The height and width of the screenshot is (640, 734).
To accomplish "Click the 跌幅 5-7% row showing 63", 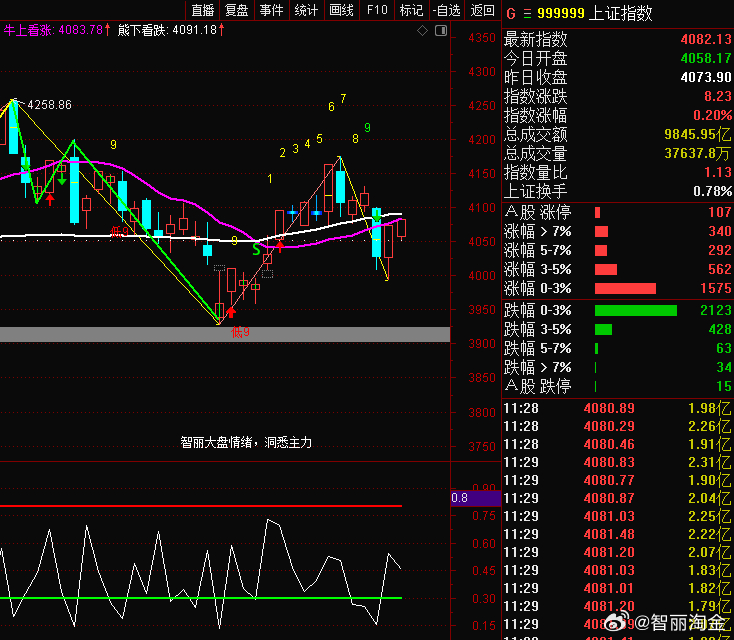I will coord(617,348).
